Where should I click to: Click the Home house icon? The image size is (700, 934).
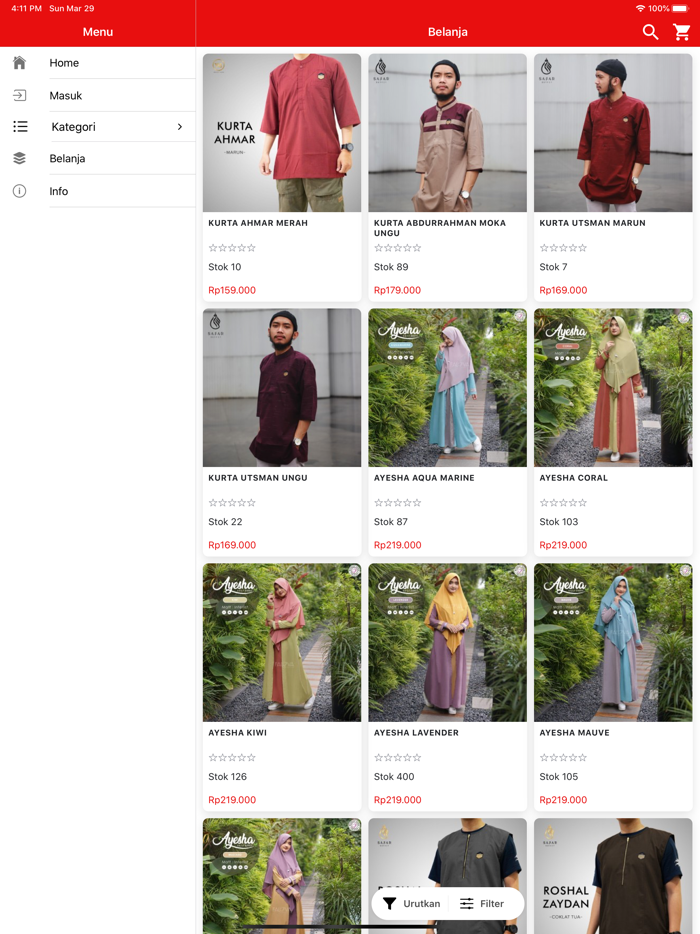pyautogui.click(x=20, y=63)
